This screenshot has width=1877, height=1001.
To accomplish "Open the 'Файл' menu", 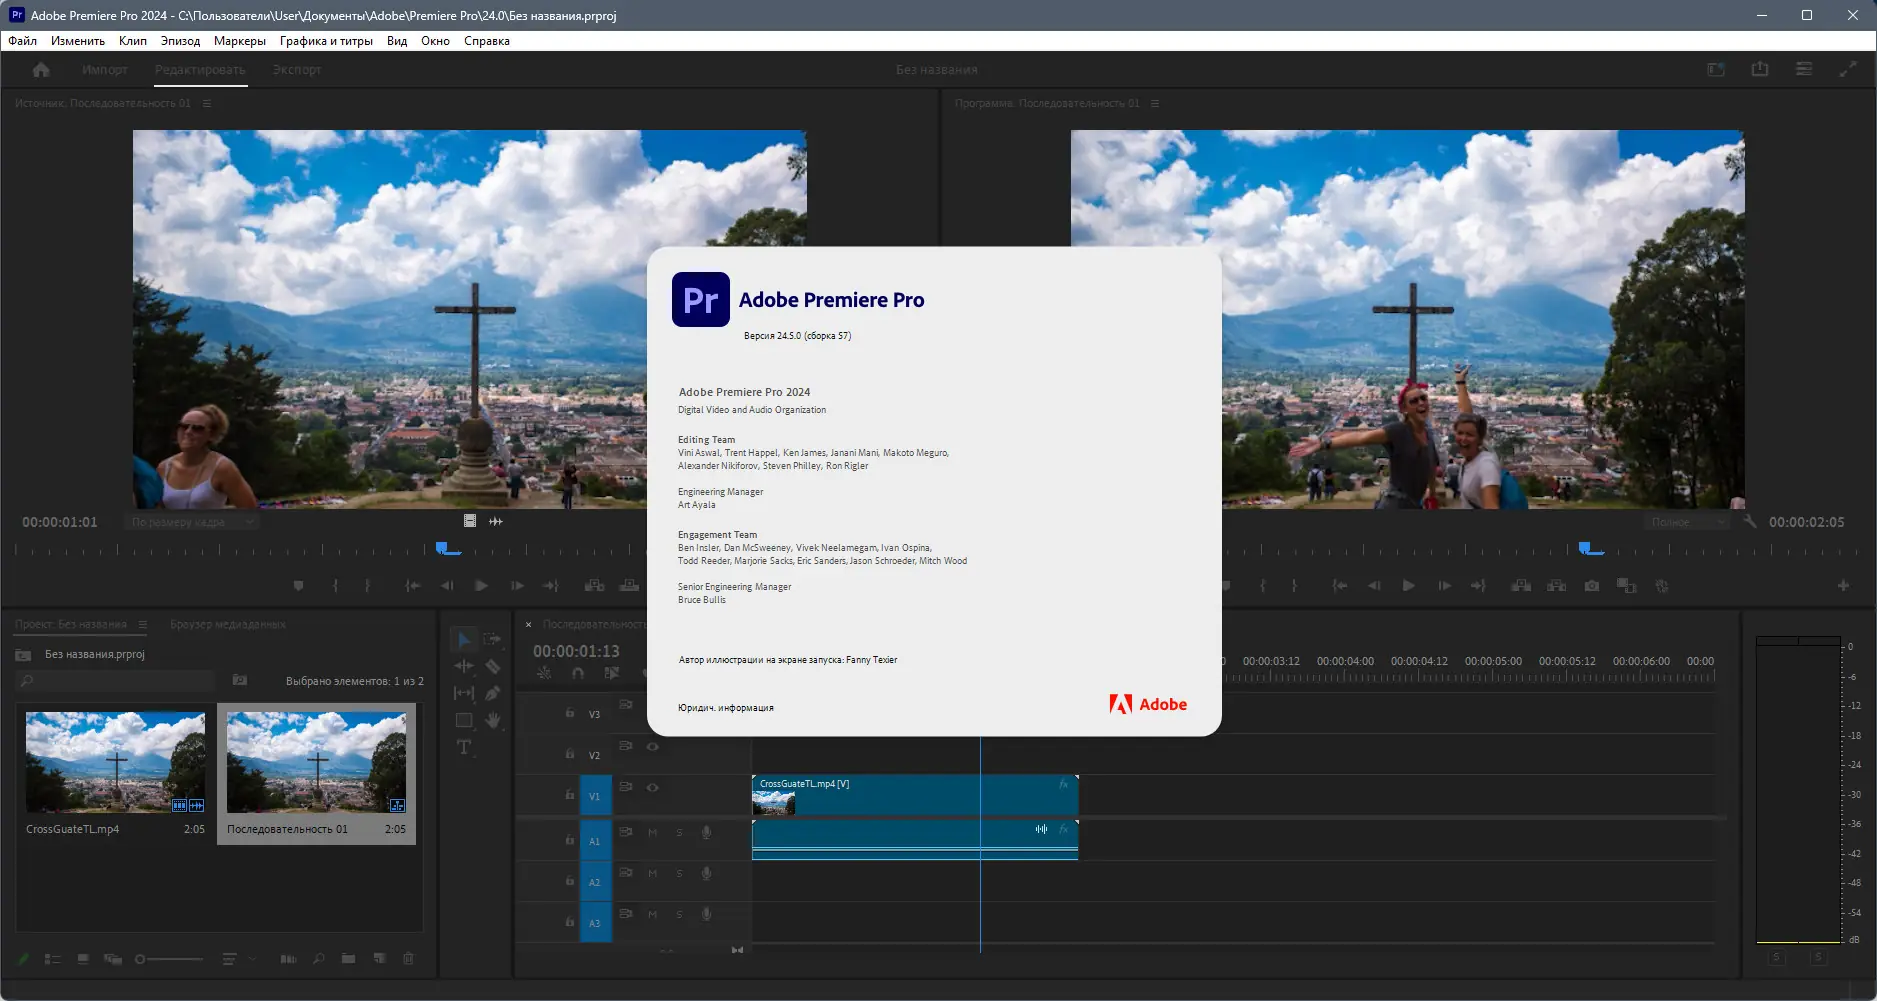I will pos(21,41).
